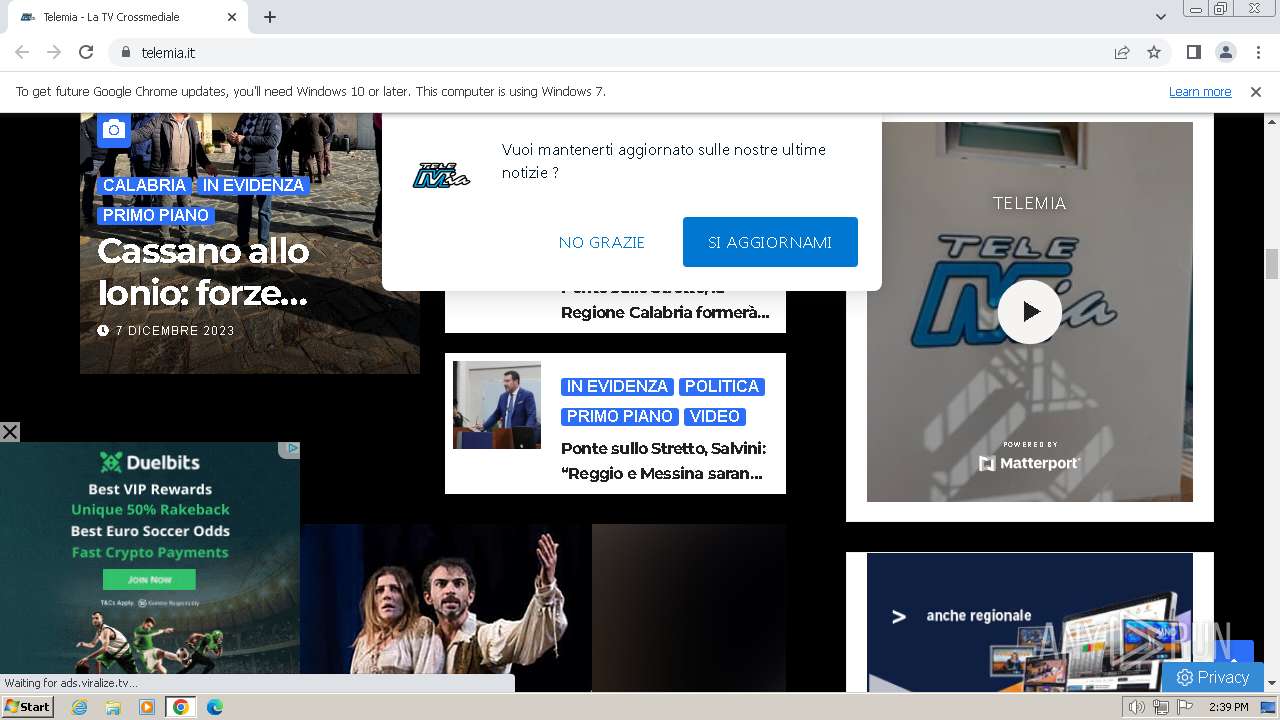1280x720 pixels.
Task: Open the PRIMO PIANO tag on Salvini article
Action: (620, 416)
